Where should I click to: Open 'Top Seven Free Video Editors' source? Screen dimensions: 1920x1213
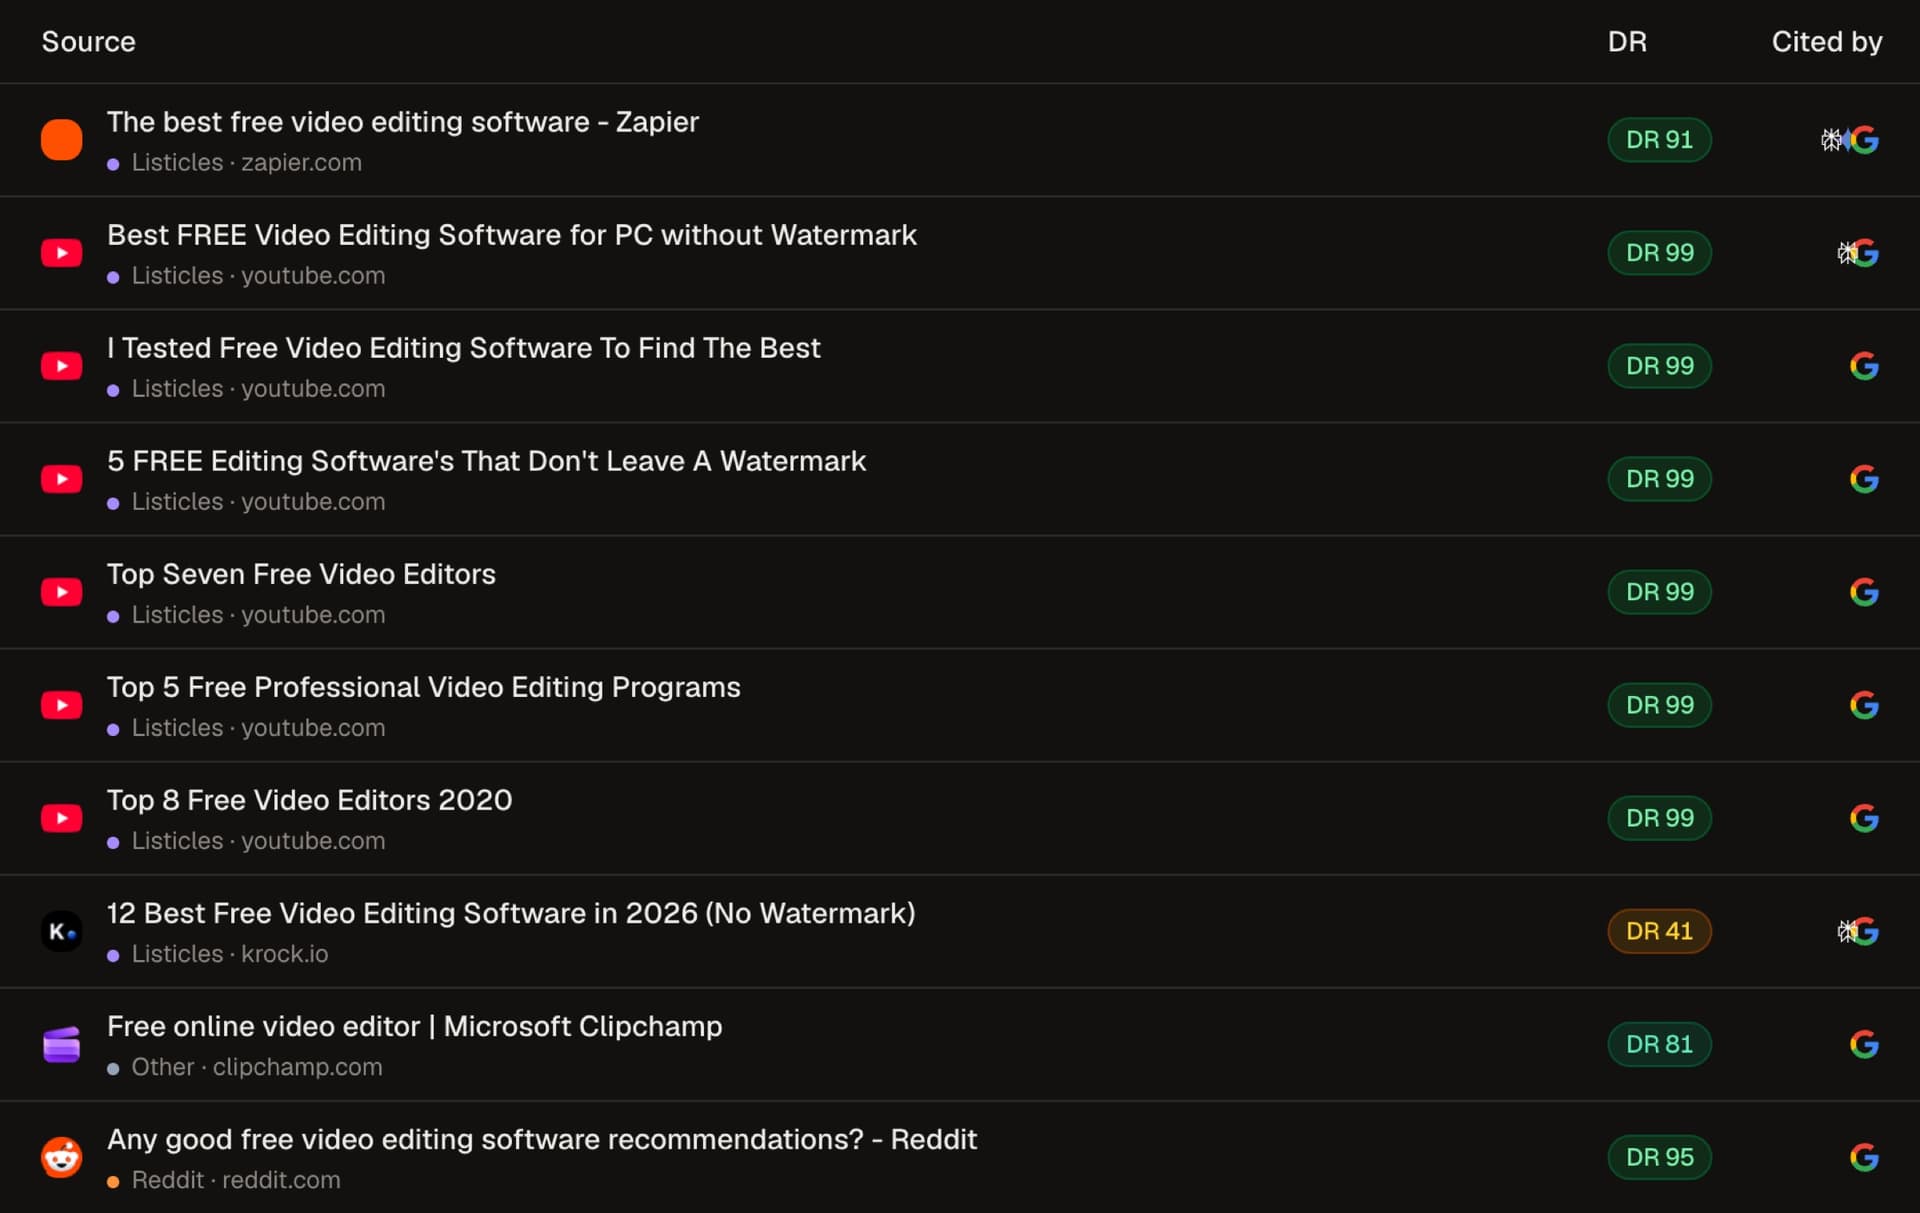(301, 574)
